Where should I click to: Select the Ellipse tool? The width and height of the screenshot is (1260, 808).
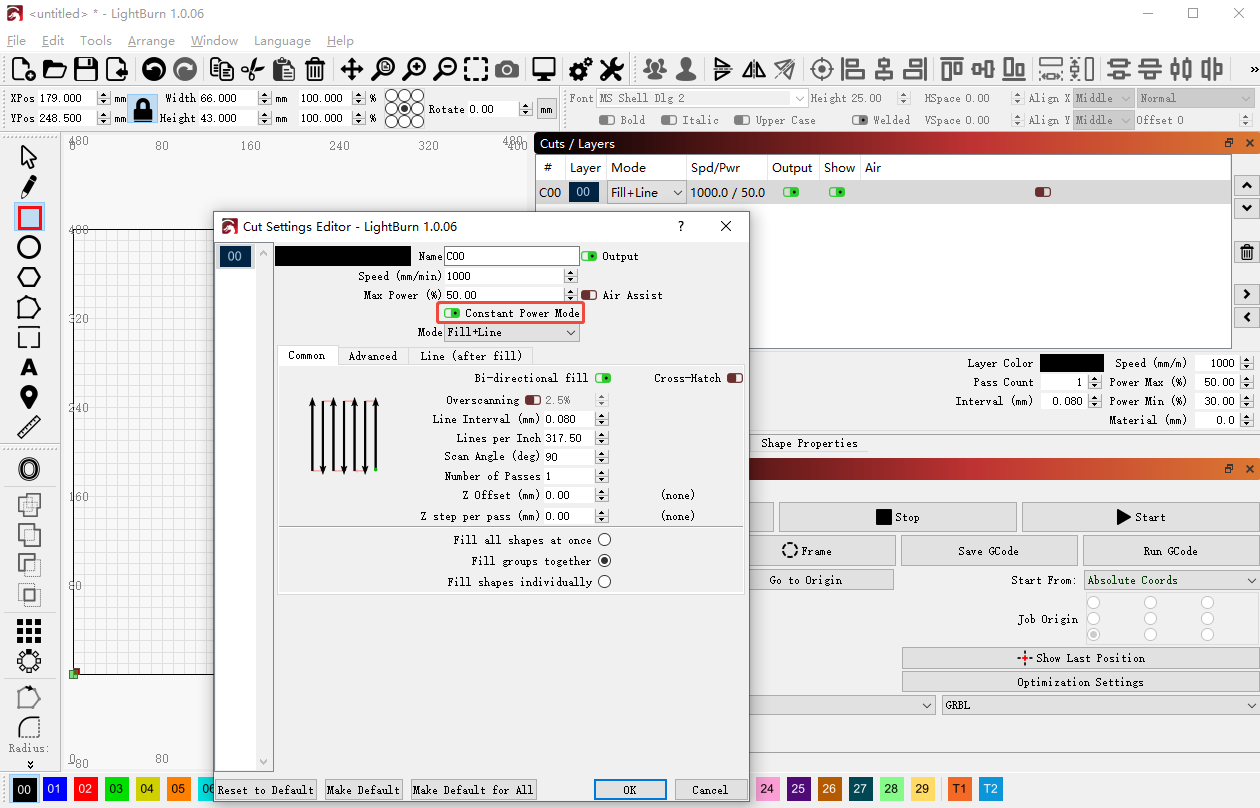pos(29,247)
